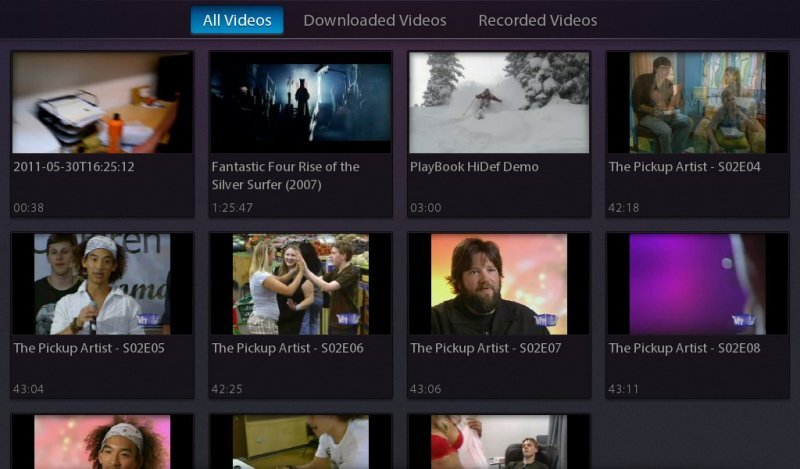Screen dimensions: 800x469
Task: Click the Fantastic Four Rise of the Silver Surfer title
Action: pos(286,176)
